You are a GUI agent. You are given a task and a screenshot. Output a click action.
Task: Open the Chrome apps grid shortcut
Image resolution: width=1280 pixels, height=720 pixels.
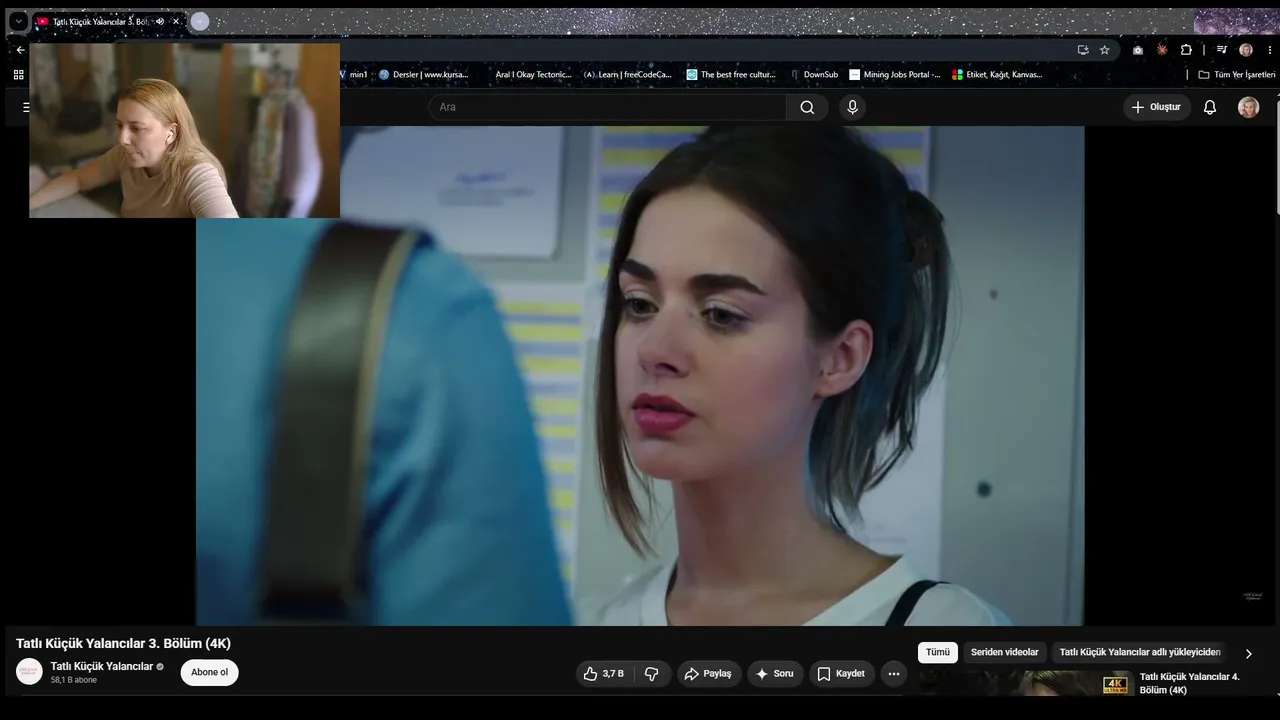click(18, 74)
